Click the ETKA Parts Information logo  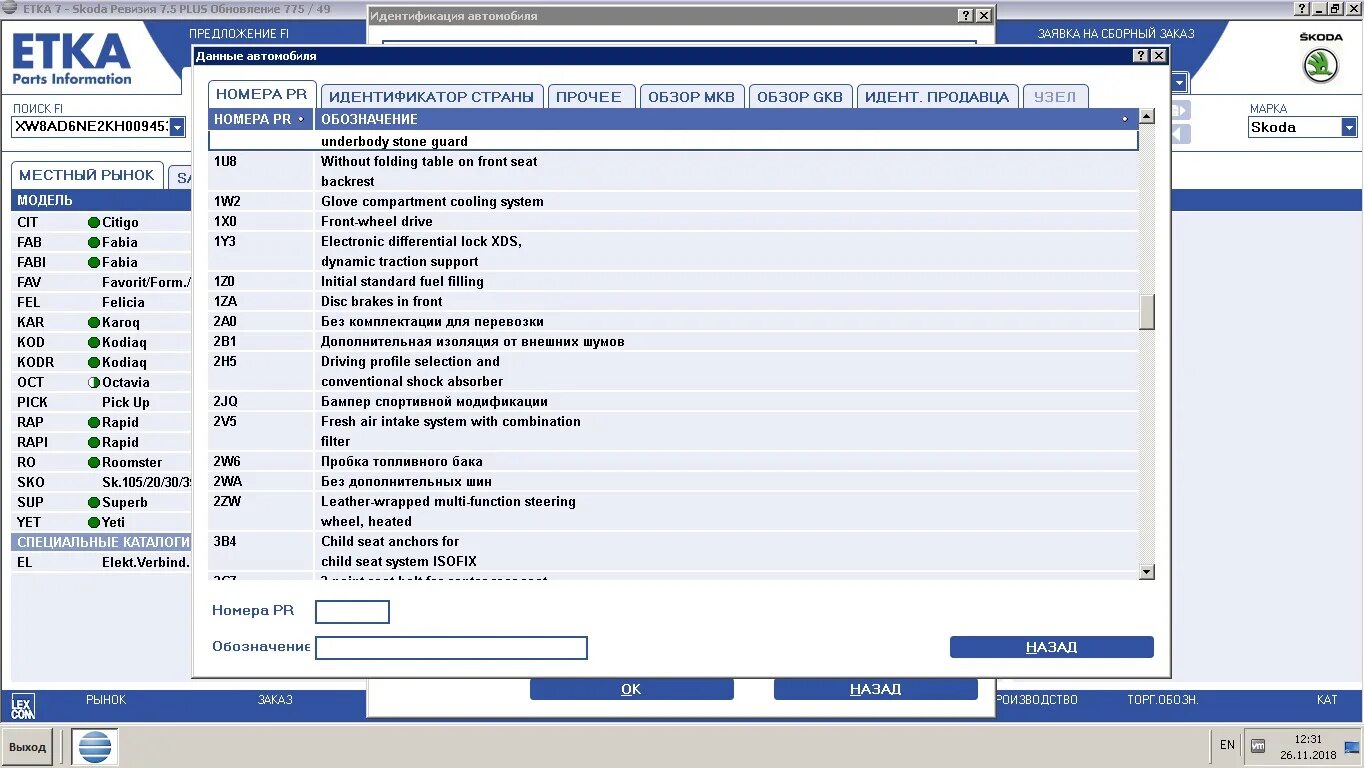(x=71, y=60)
